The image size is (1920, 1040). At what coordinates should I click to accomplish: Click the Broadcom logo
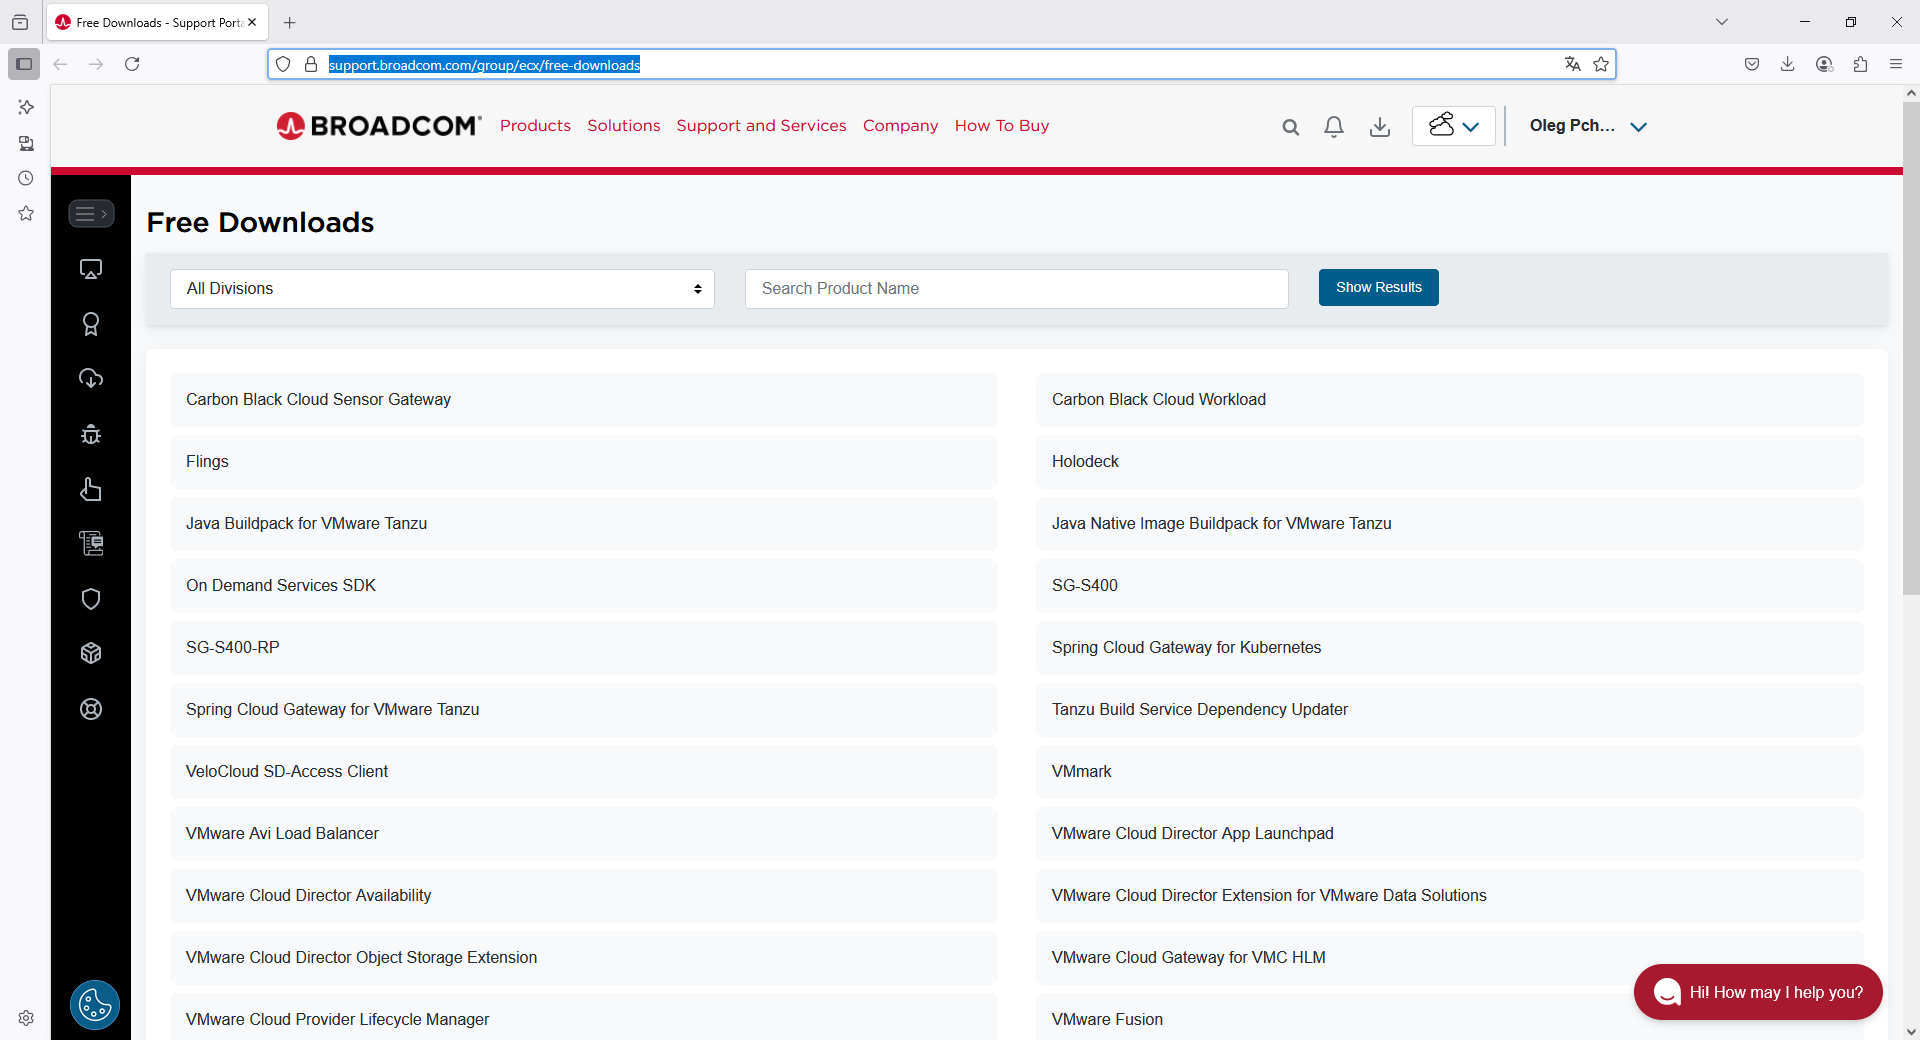pyautogui.click(x=379, y=126)
